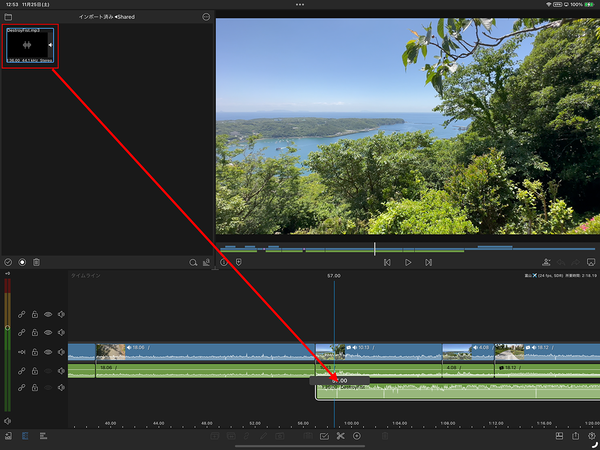Image resolution: width=600 pixels, height=450 pixels.
Task: Select the blue 18.12 video clip
Action: pos(548,352)
